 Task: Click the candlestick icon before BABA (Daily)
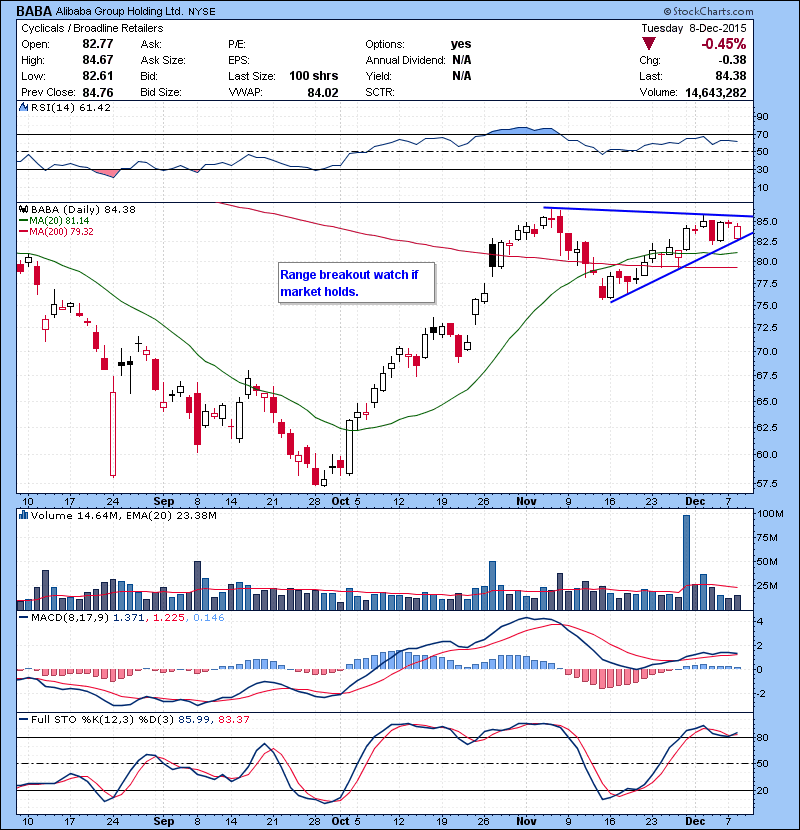tap(23, 210)
